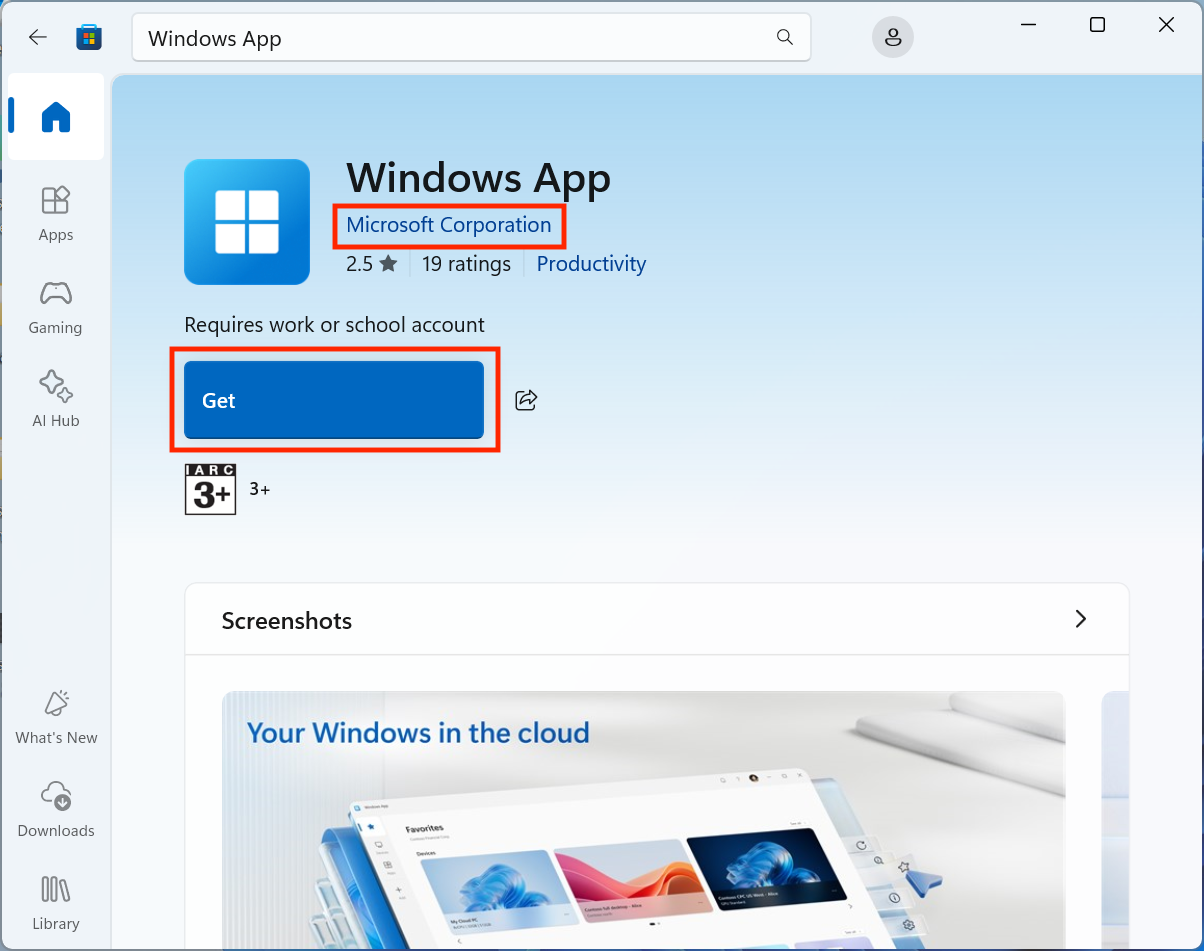Open the first screenshot thumbnail
This screenshot has width=1204, height=951.
[x=643, y=820]
